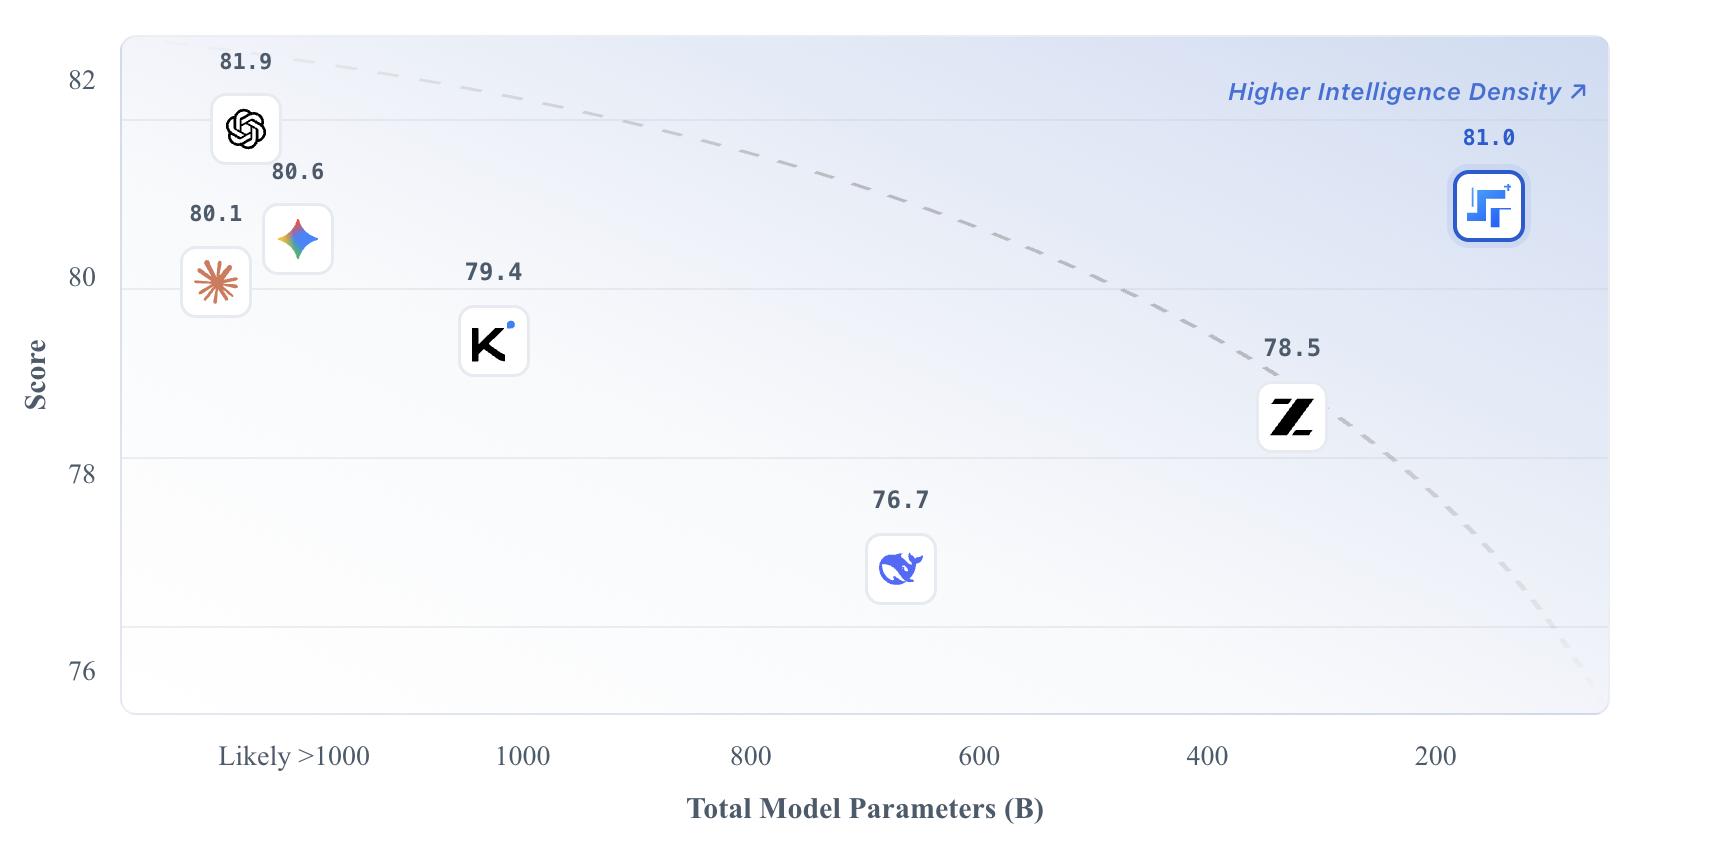Click the Gemini star logo icon
1724x846 pixels.
click(x=298, y=240)
